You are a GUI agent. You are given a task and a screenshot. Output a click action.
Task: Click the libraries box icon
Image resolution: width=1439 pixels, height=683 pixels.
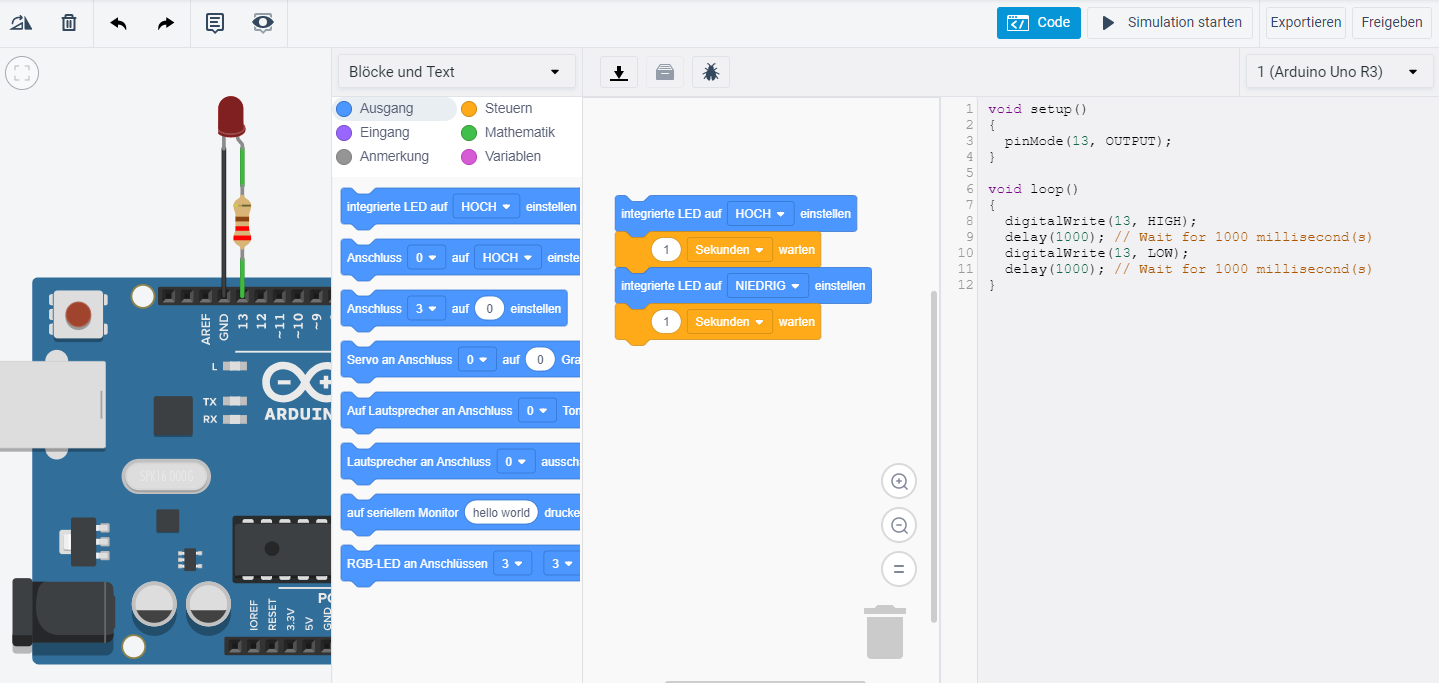point(665,72)
